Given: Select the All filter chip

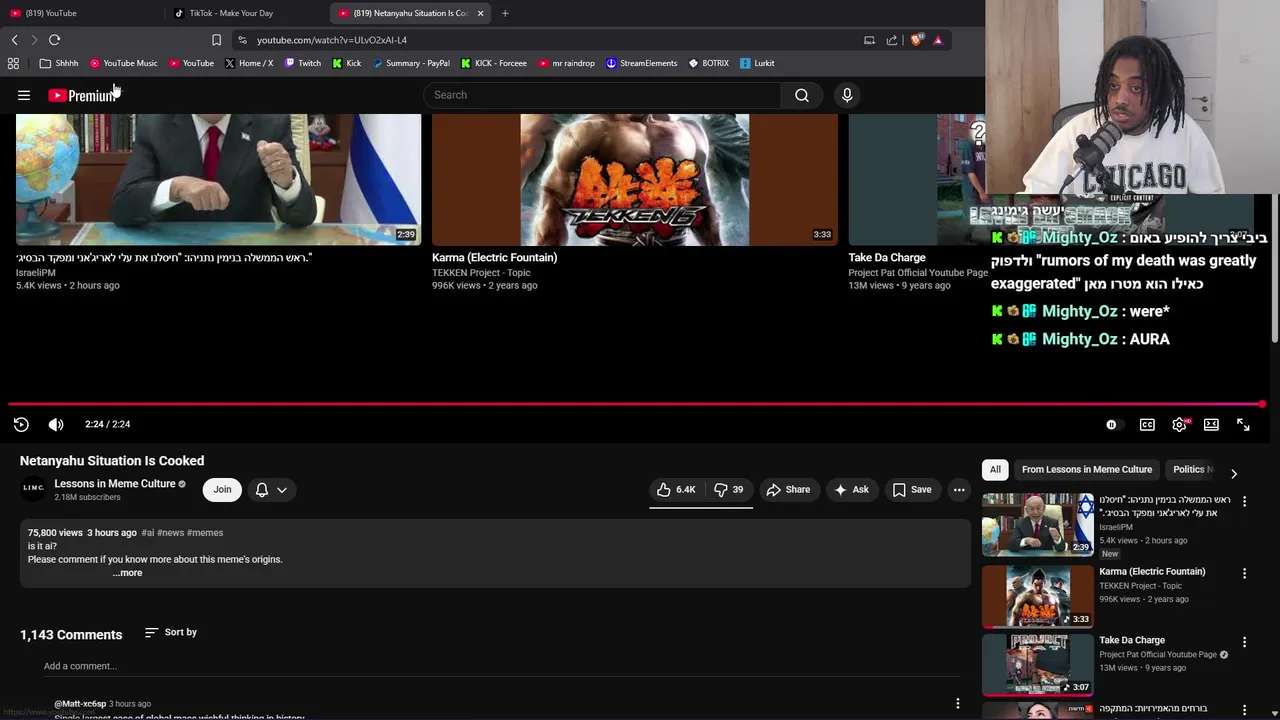Looking at the screenshot, I should click(995, 469).
